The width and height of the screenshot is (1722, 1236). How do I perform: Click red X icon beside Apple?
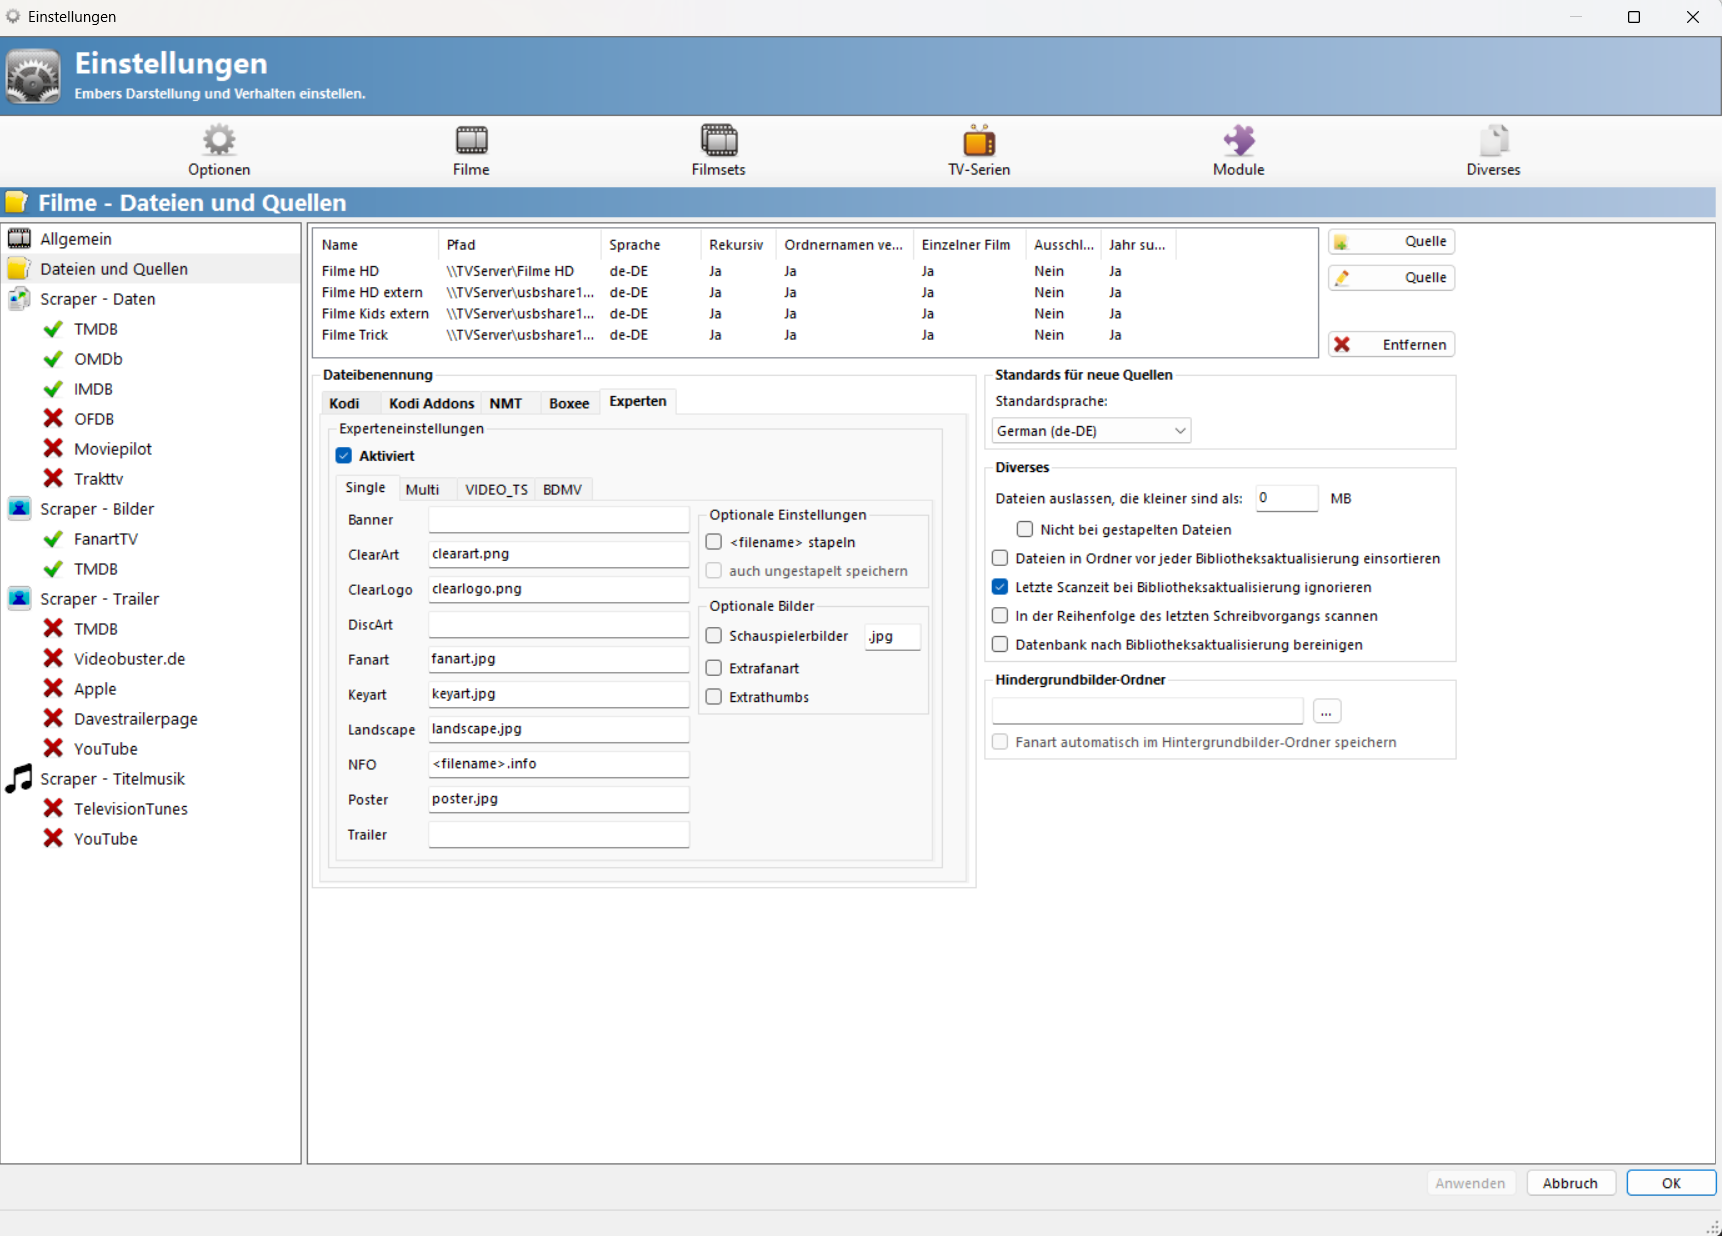tap(54, 689)
